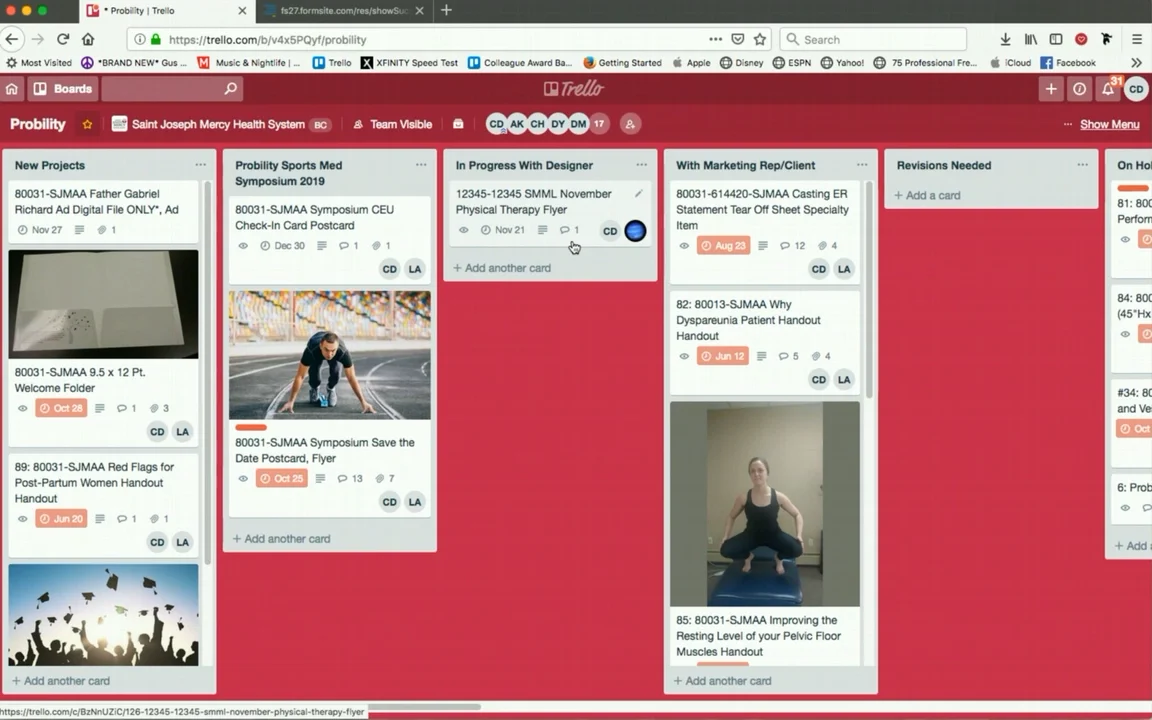Click the scrollbar in the New Projects list

[x=208, y=373]
